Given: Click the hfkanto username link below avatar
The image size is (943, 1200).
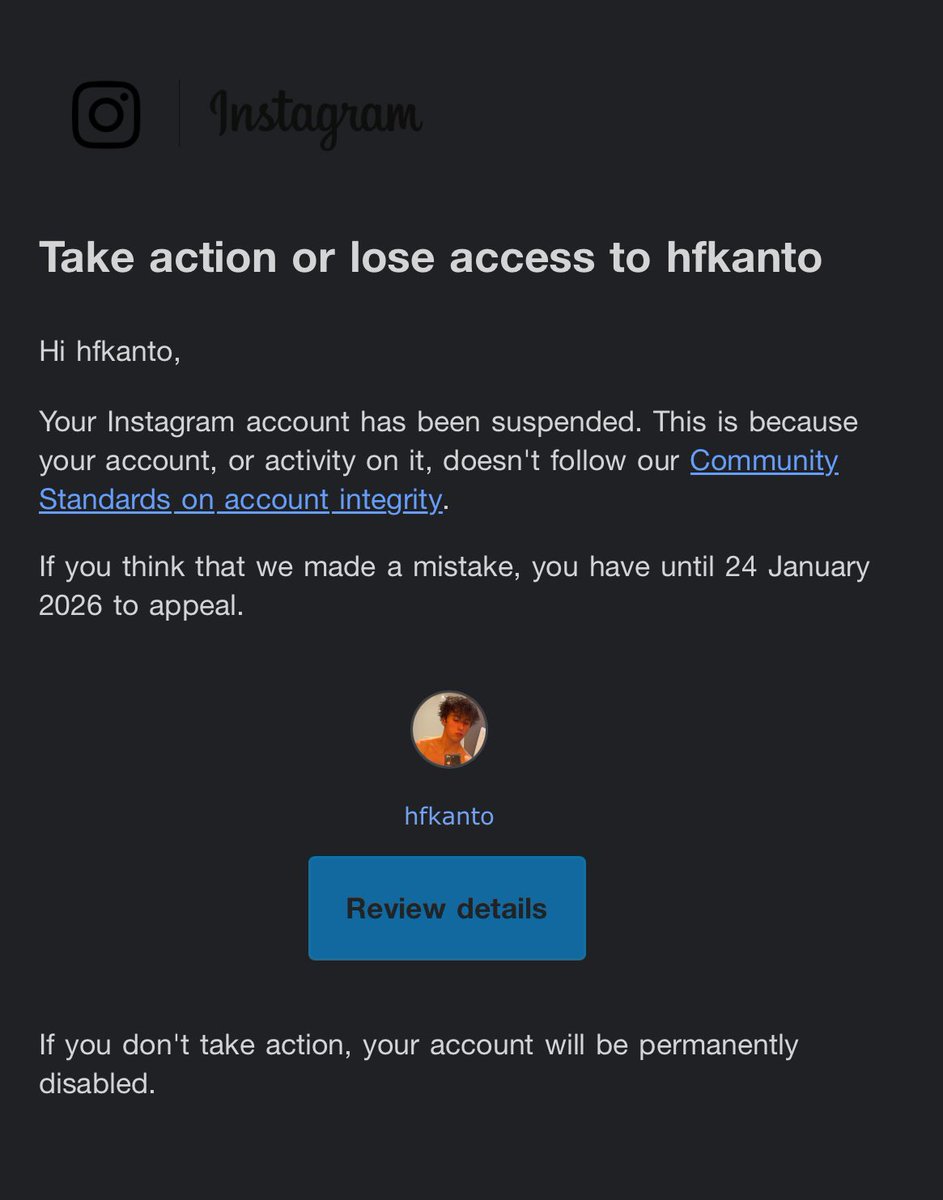Looking at the screenshot, I should click(x=449, y=816).
